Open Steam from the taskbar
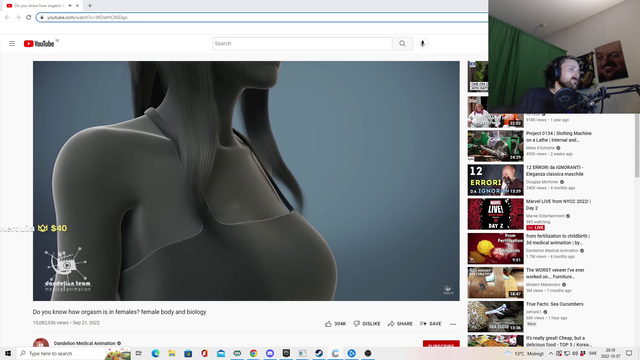 319,353
